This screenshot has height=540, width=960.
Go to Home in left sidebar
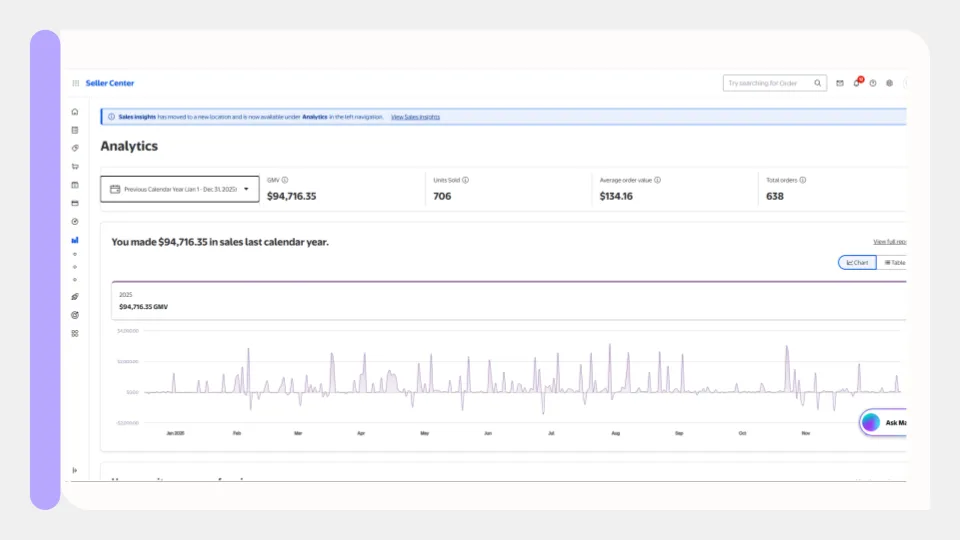[75, 112]
